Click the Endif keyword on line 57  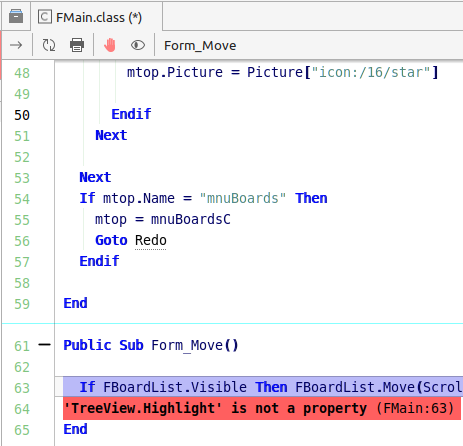pyautogui.click(x=99, y=261)
